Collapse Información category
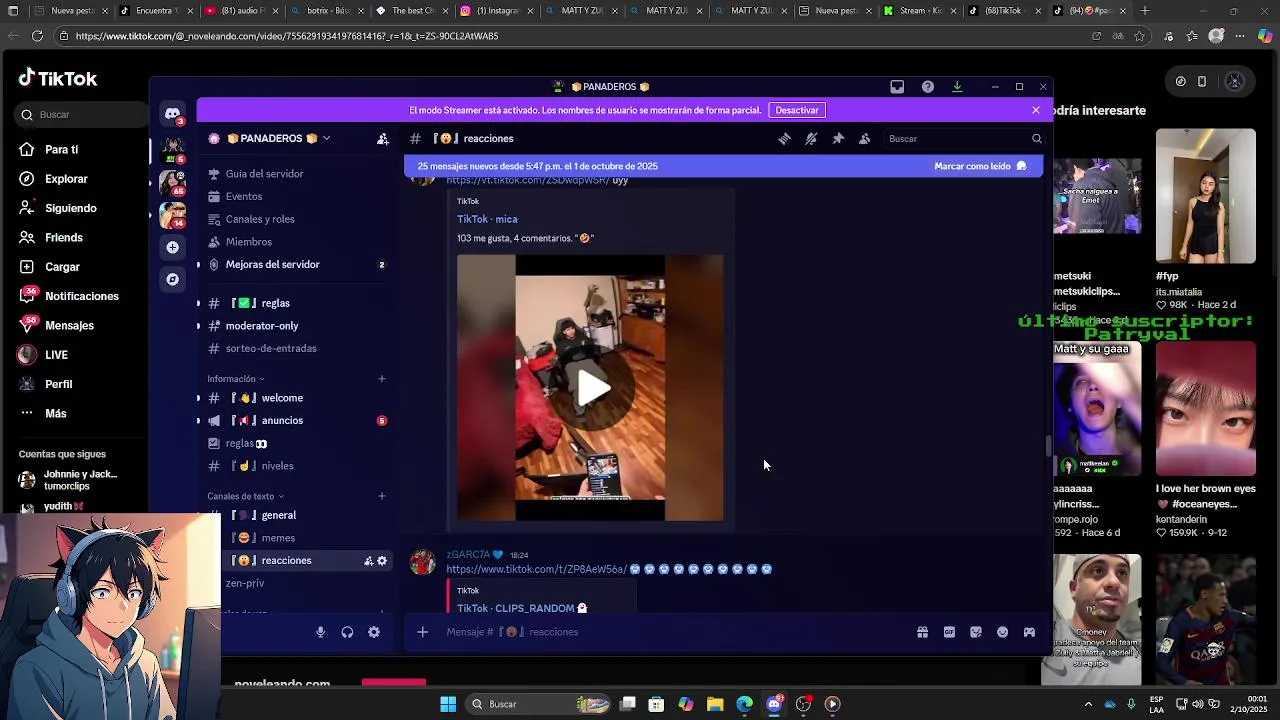 coord(236,379)
